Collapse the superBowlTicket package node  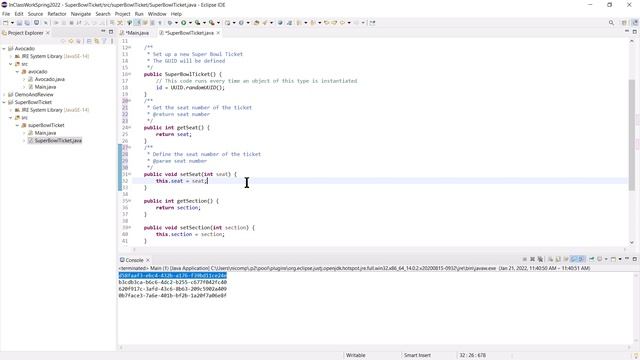(18, 125)
